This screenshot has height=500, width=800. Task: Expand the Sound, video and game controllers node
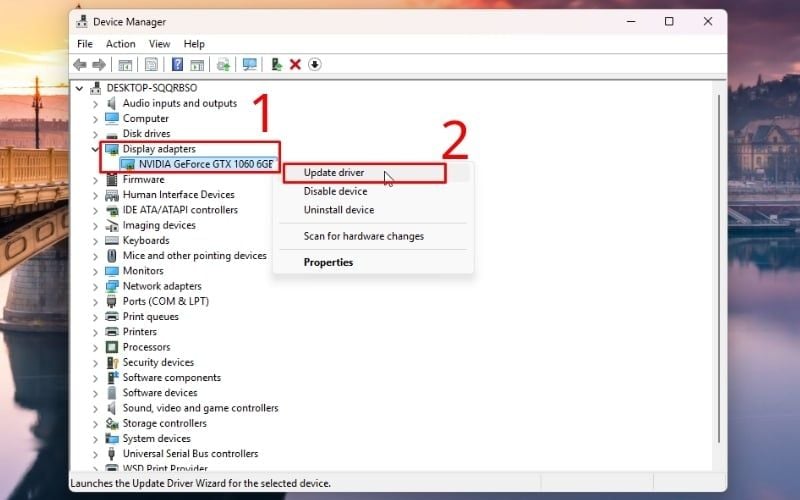tap(95, 409)
